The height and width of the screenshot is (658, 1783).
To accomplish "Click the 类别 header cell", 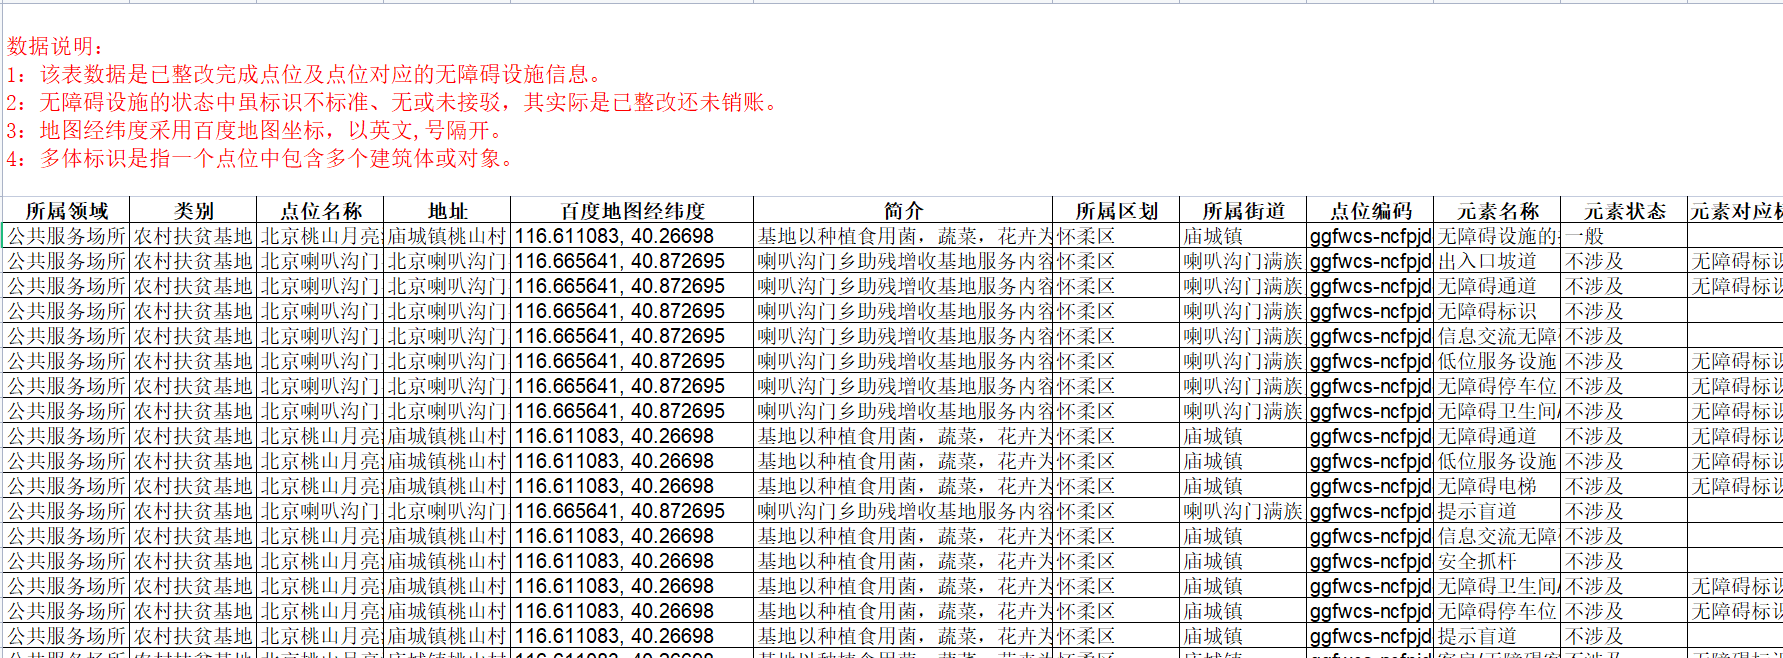I will click(x=193, y=211).
